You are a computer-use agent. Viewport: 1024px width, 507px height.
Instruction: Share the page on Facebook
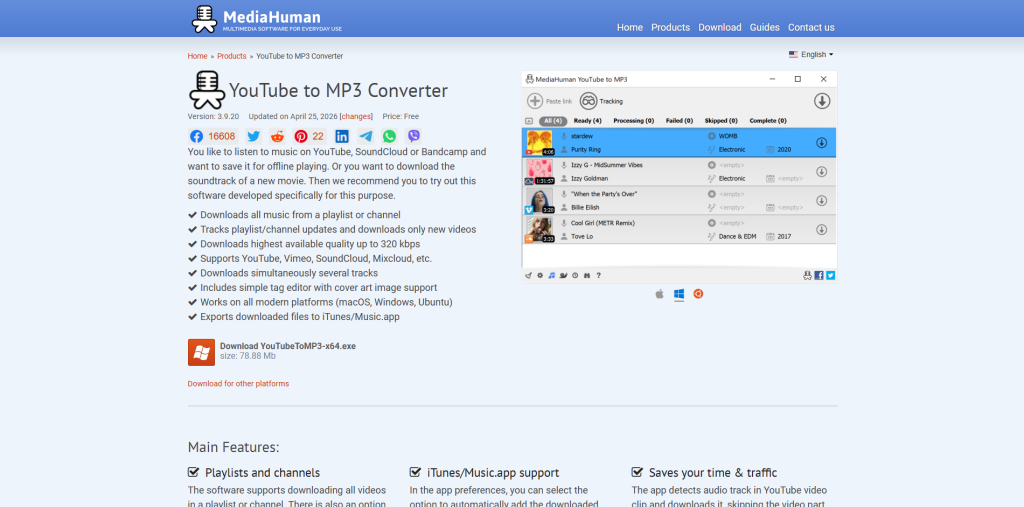[x=197, y=137]
